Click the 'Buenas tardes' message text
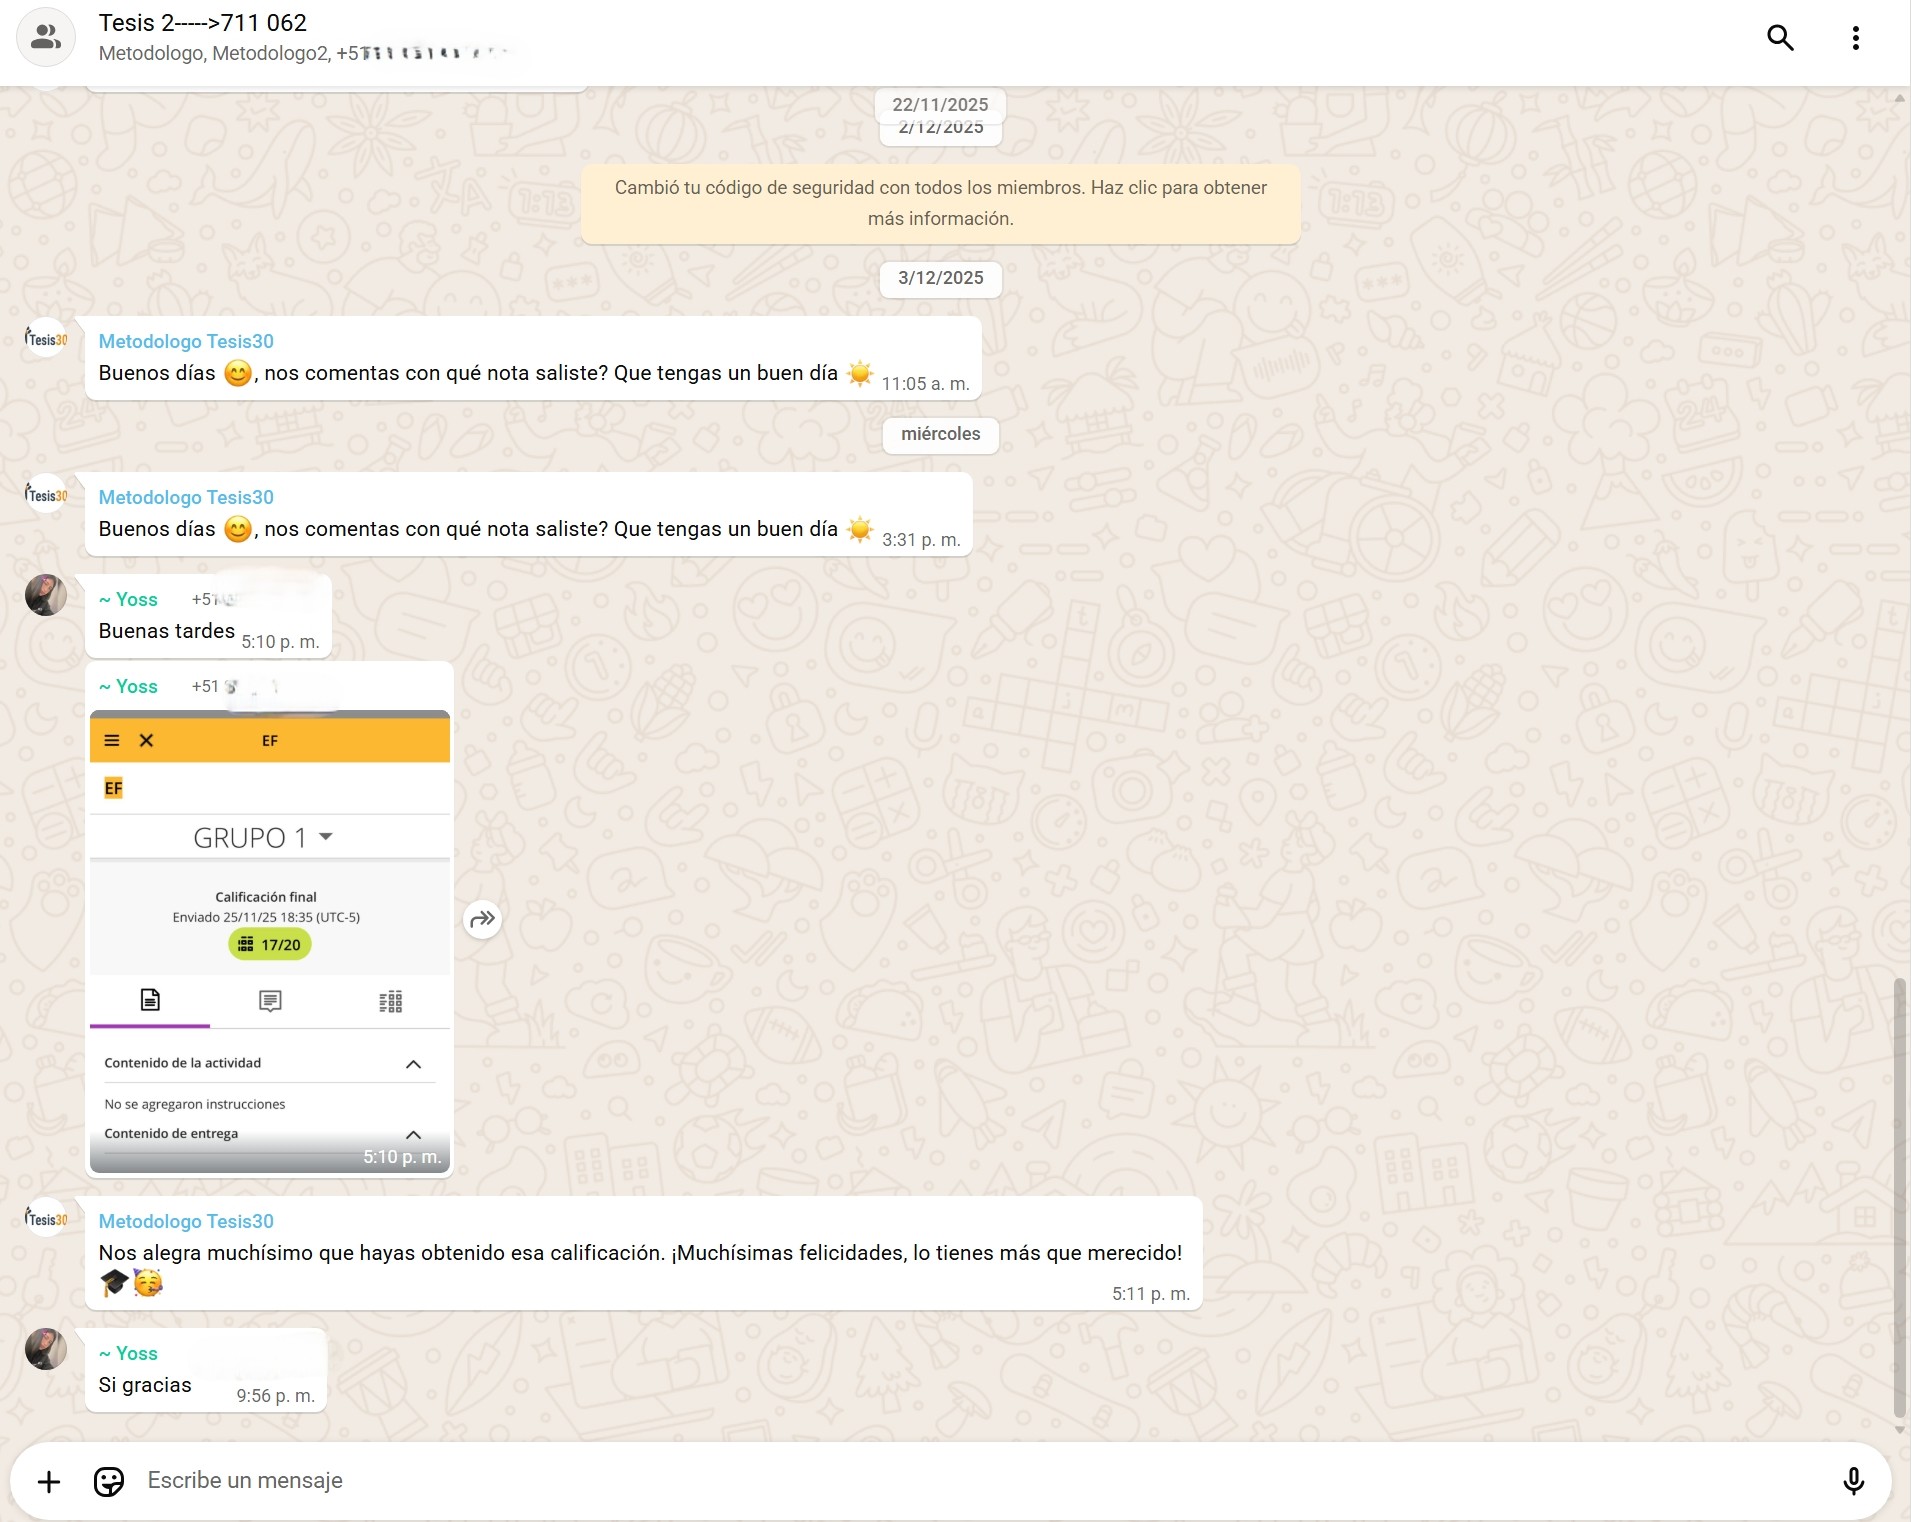 click(x=166, y=631)
